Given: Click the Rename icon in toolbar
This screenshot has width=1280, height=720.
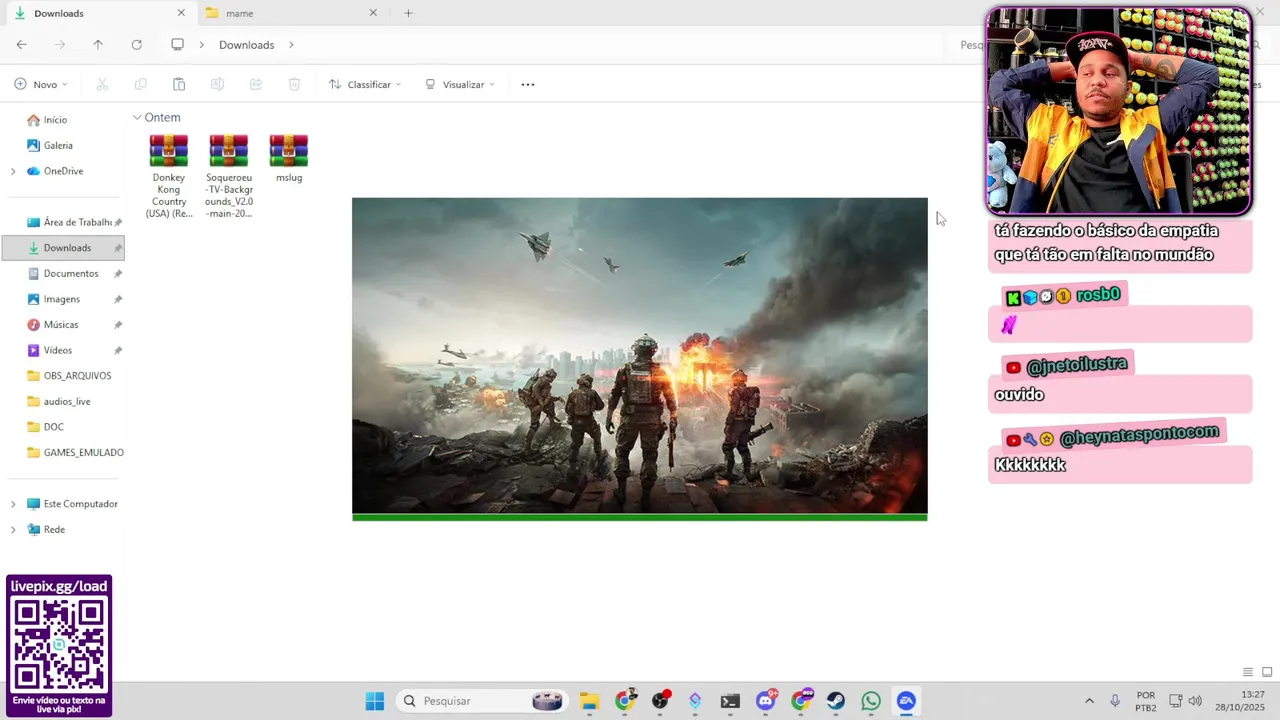Looking at the screenshot, I should tap(217, 85).
